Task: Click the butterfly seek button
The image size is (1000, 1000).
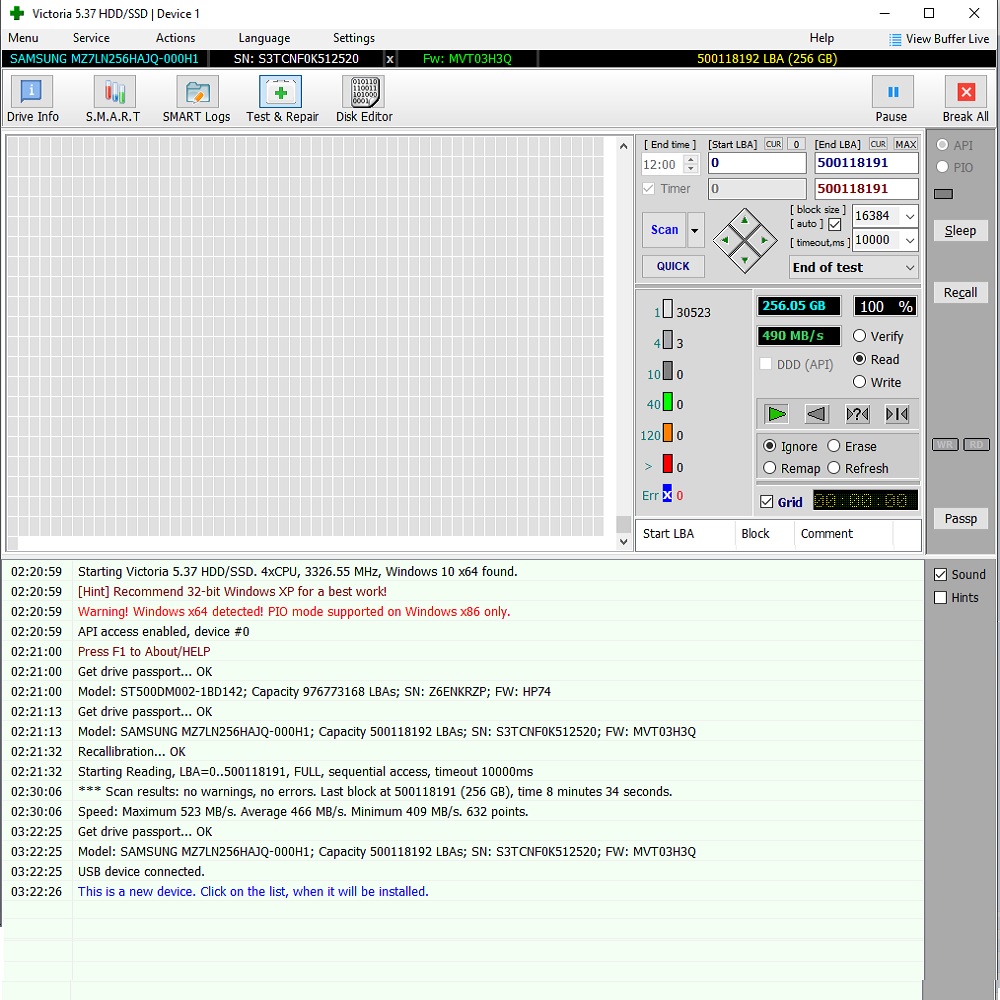Action: [x=897, y=415]
